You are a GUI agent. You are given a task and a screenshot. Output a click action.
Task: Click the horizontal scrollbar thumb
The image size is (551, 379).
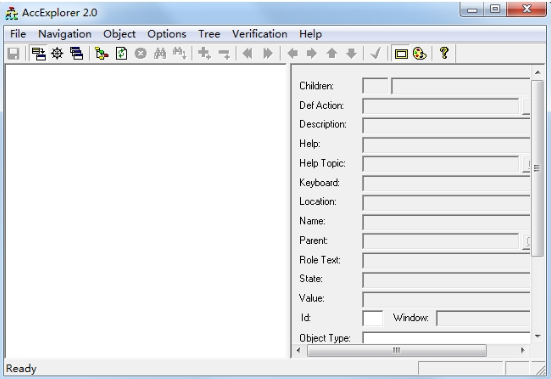(397, 350)
